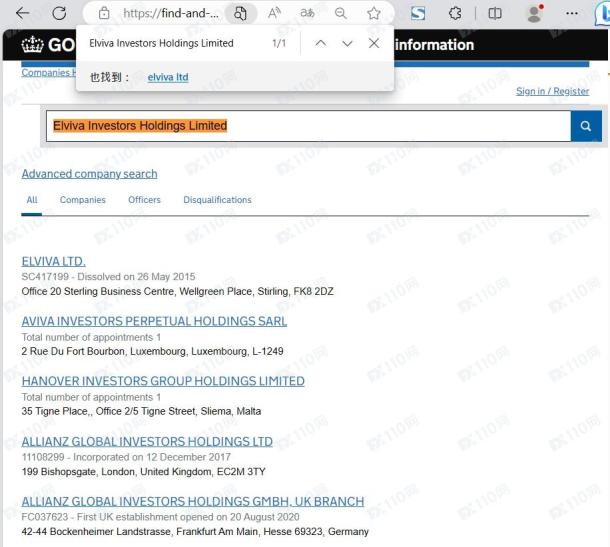
Task: Click the browser address bar URL
Action: [x=170, y=14]
